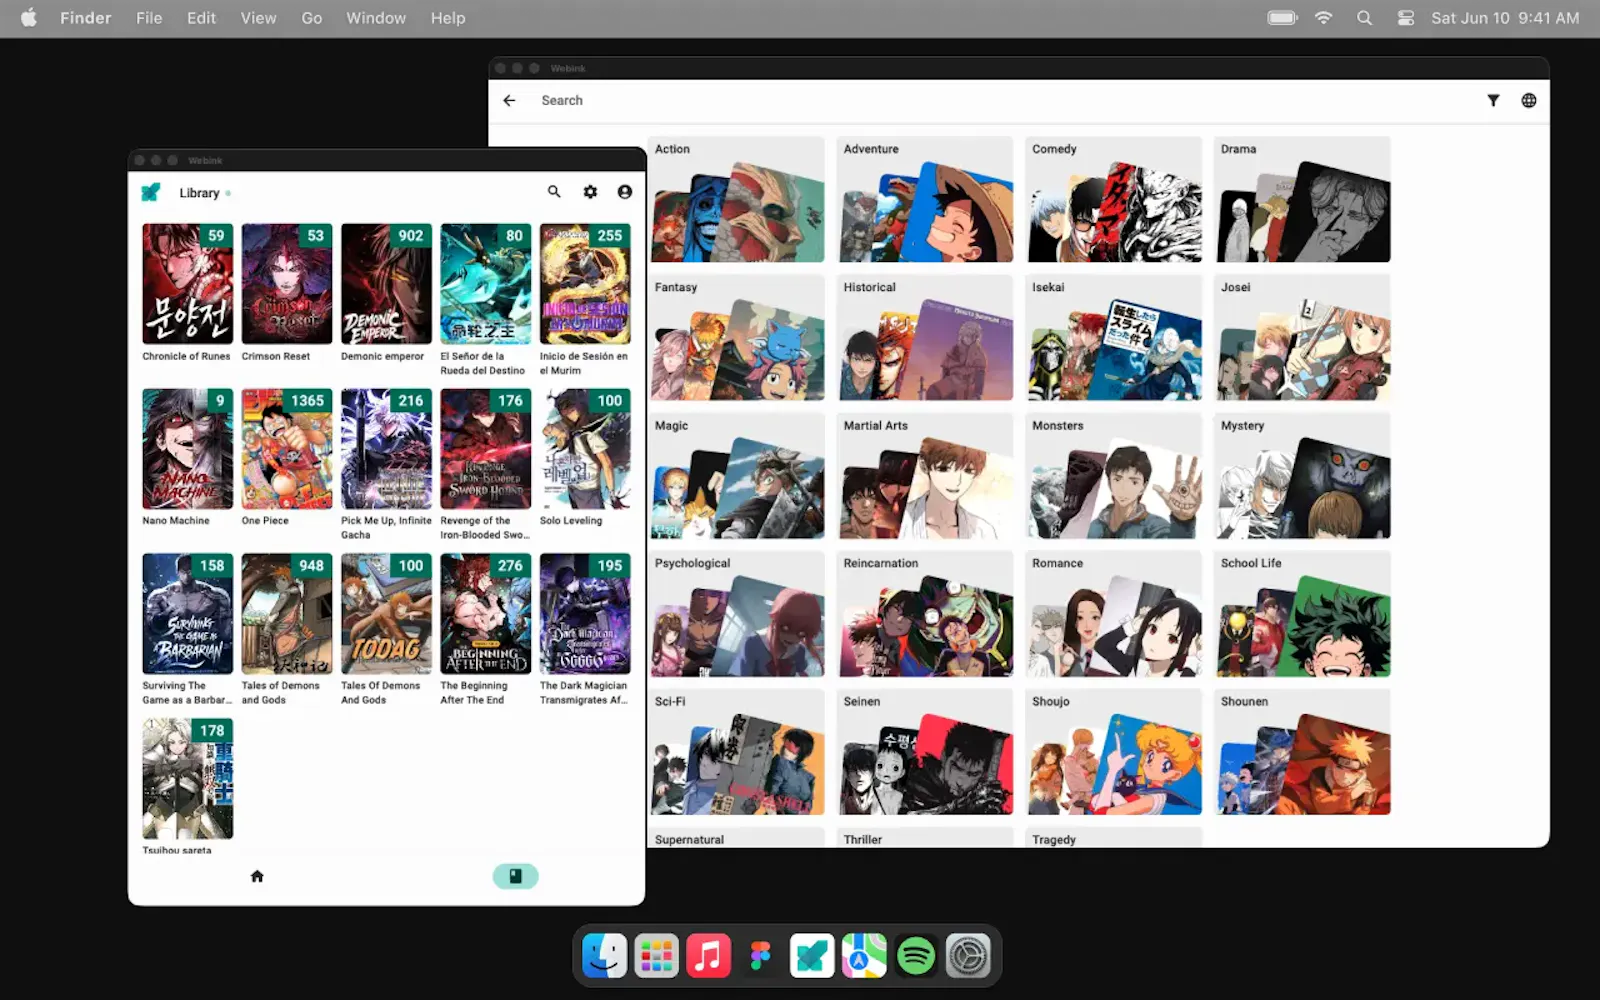Select the Library book tab in bottom navigation
Viewport: 1600px width, 1000px height.
515,876
